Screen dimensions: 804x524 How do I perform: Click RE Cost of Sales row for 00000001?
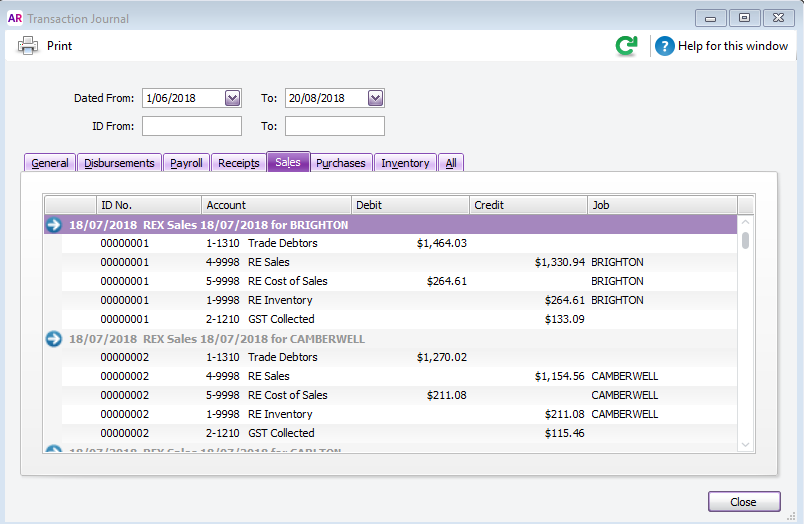(399, 281)
